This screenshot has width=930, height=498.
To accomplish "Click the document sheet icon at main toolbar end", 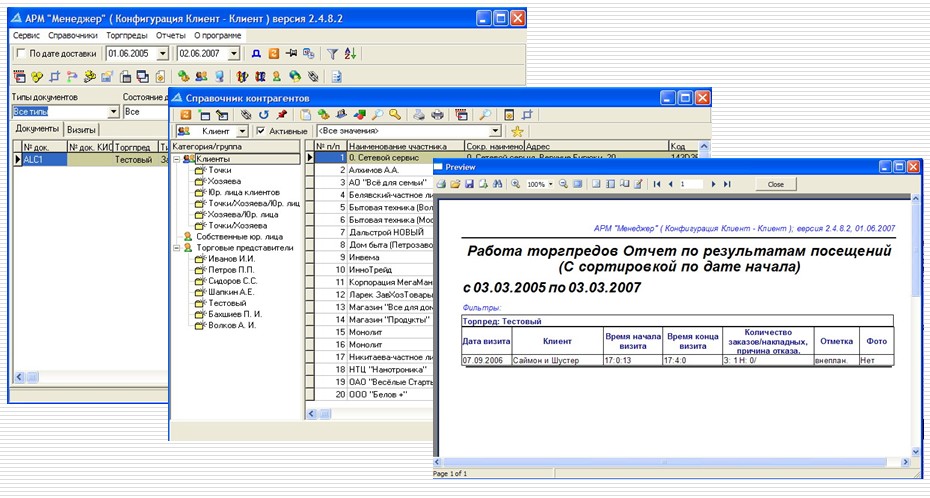I will click(336, 76).
